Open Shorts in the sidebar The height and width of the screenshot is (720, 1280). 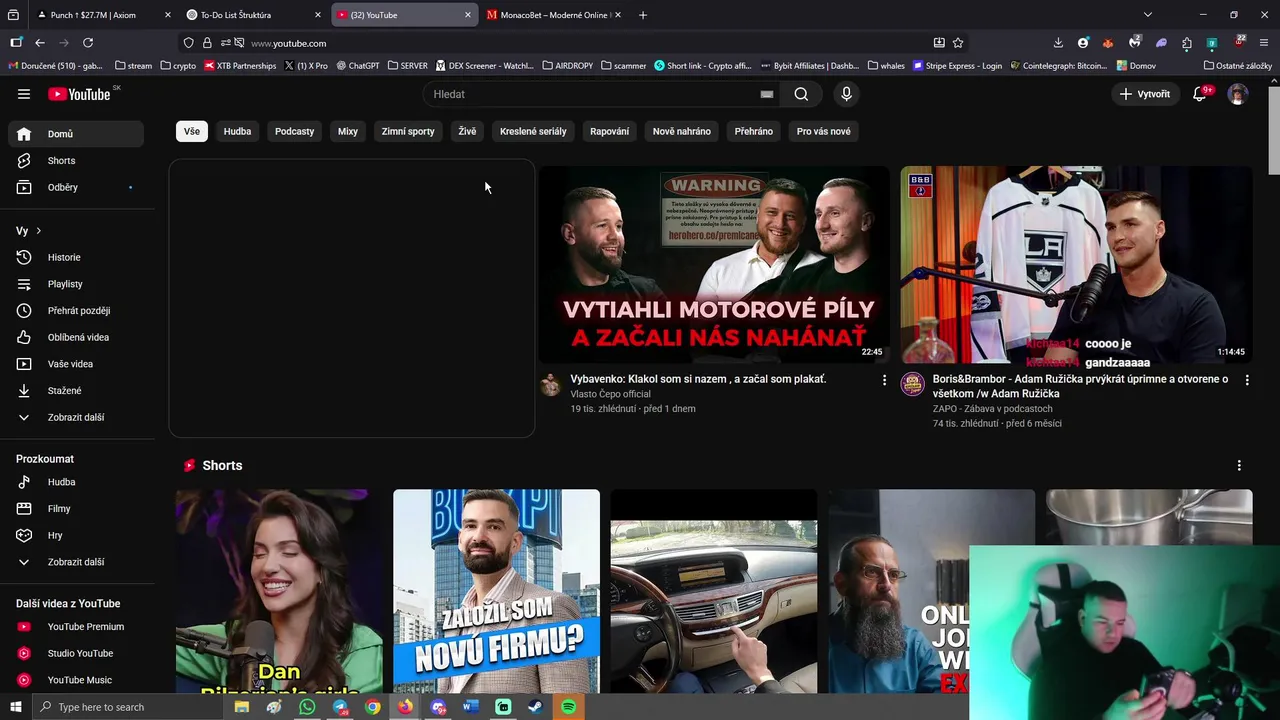pos(75,160)
